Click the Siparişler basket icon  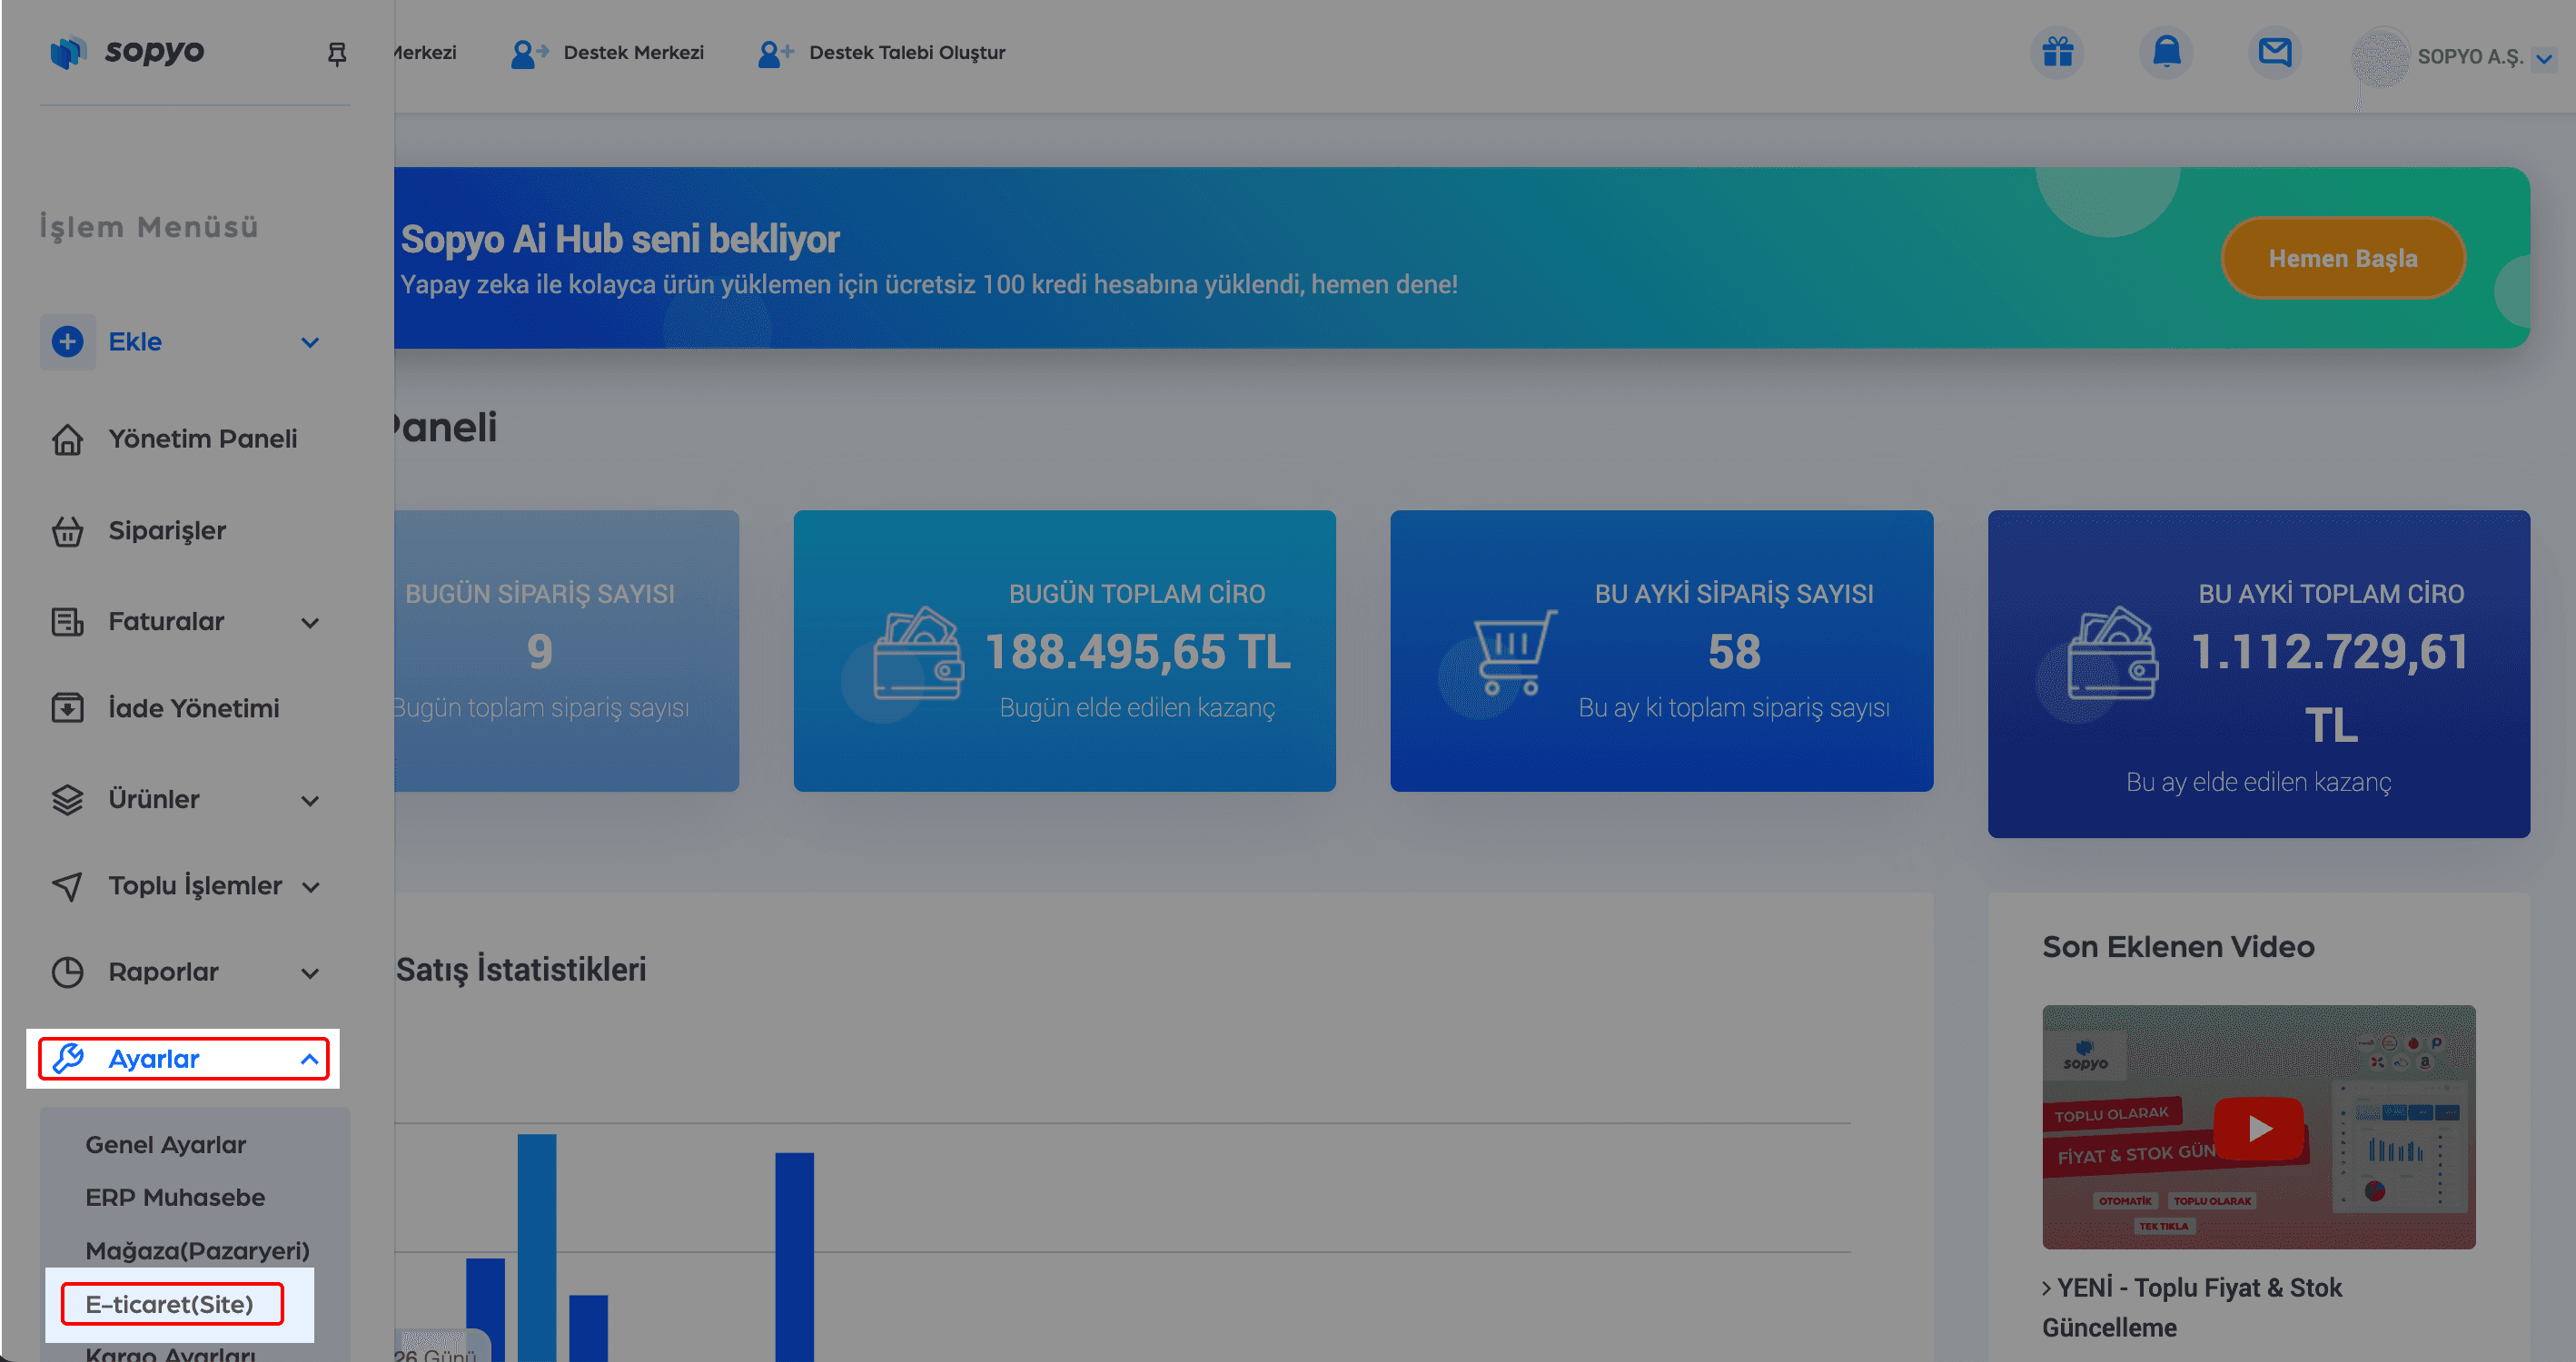67,531
